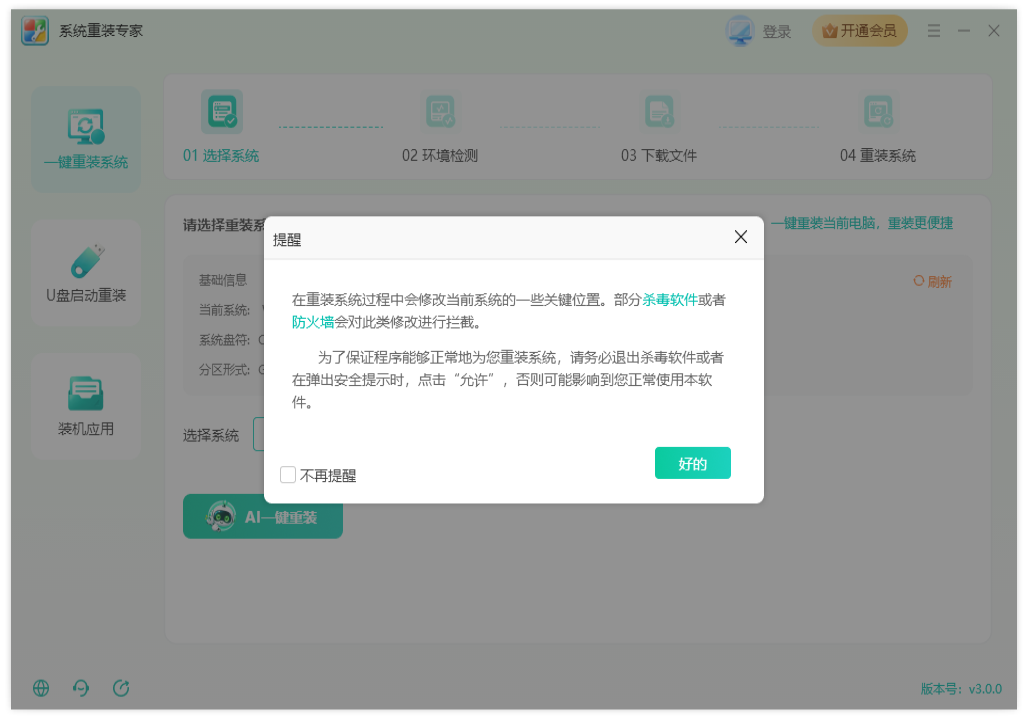This screenshot has width=1026, height=726.
Task: Click the 分区形式 label
Action: pyautogui.click(x=224, y=370)
